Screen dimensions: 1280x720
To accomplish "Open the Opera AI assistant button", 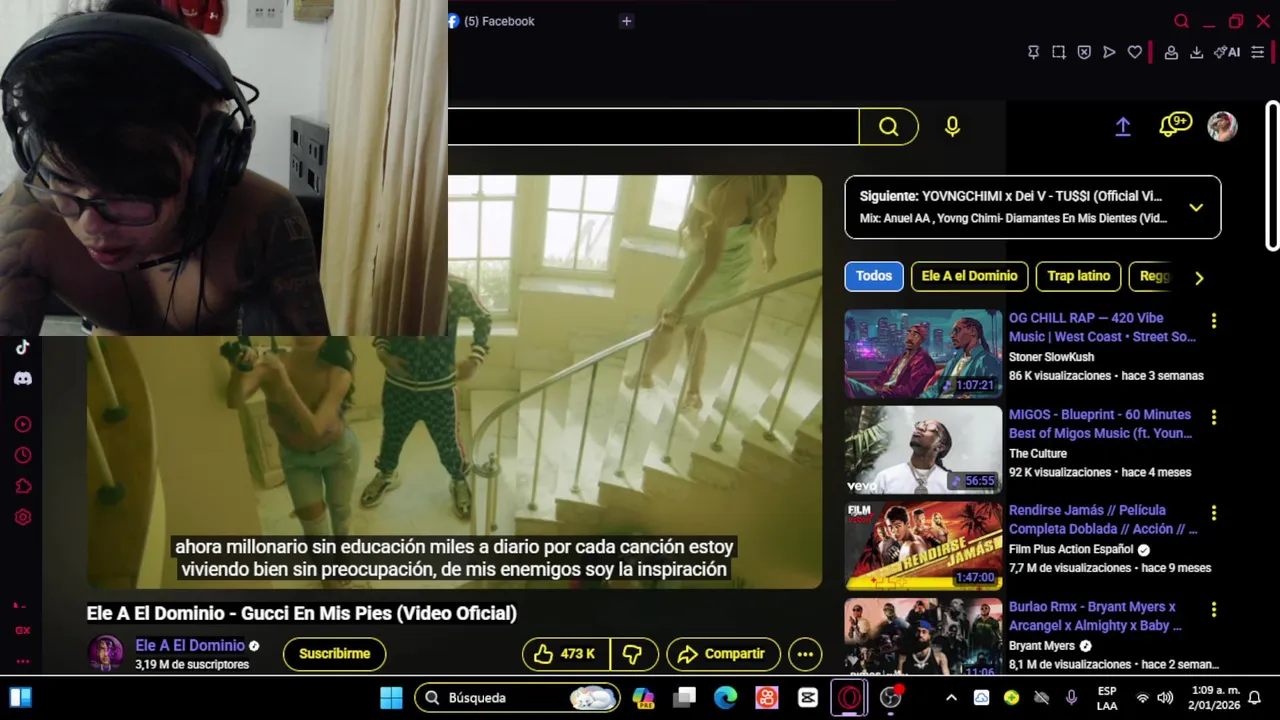I will click(1227, 52).
